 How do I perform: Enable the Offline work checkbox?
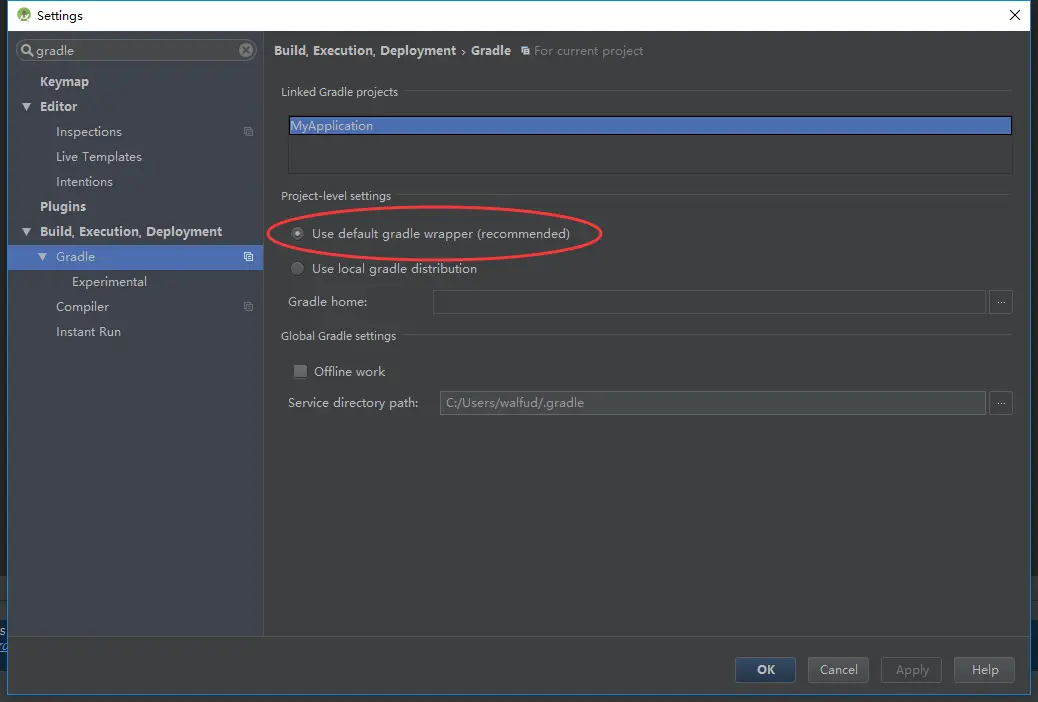coord(300,372)
